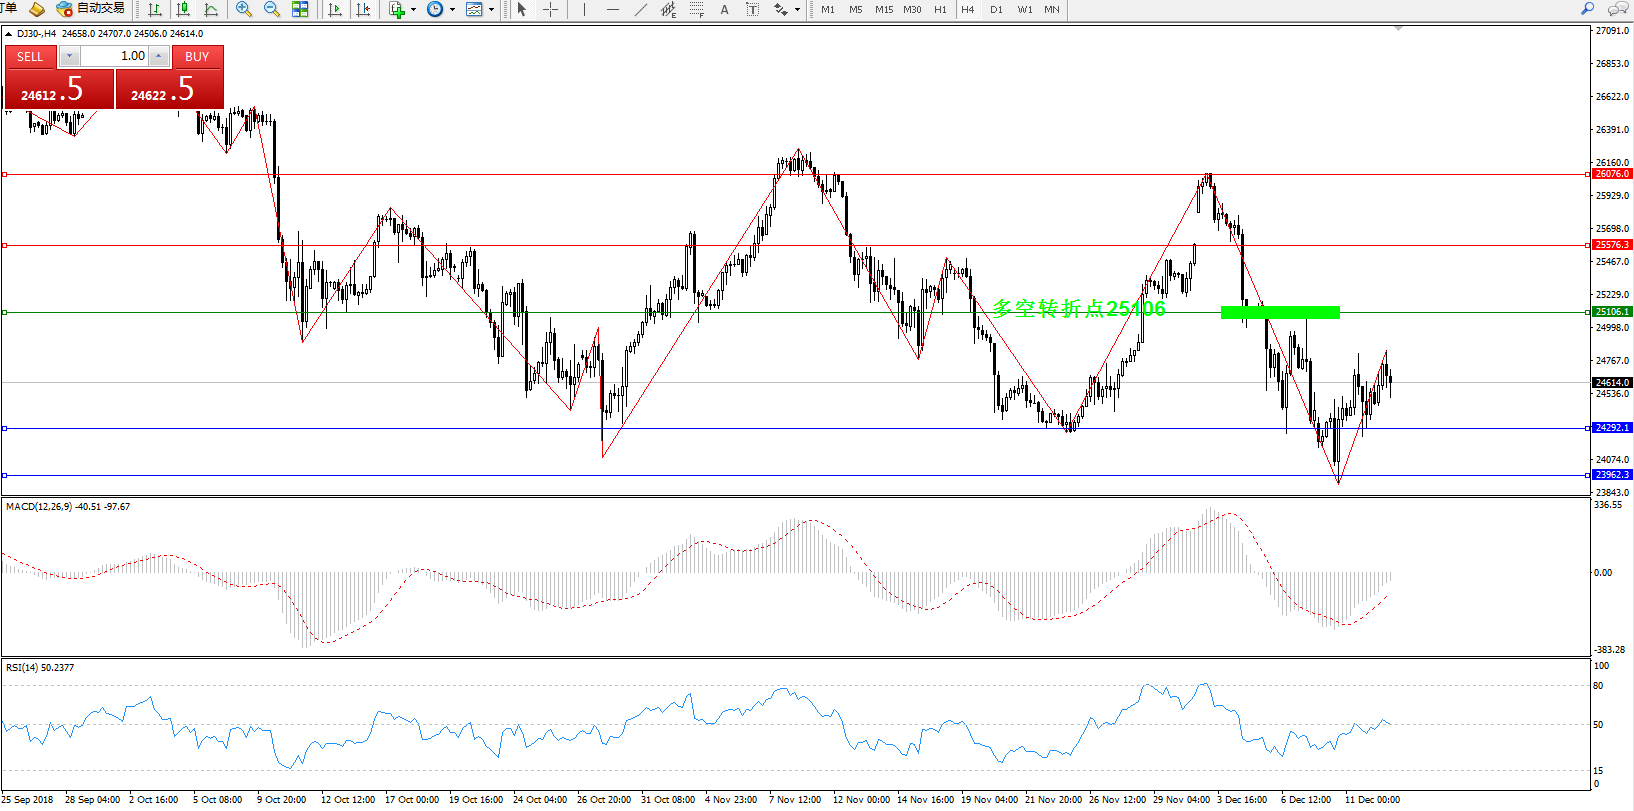Select the Fibonacci retracement tool
The height and width of the screenshot is (811, 1634).
(x=697, y=9)
